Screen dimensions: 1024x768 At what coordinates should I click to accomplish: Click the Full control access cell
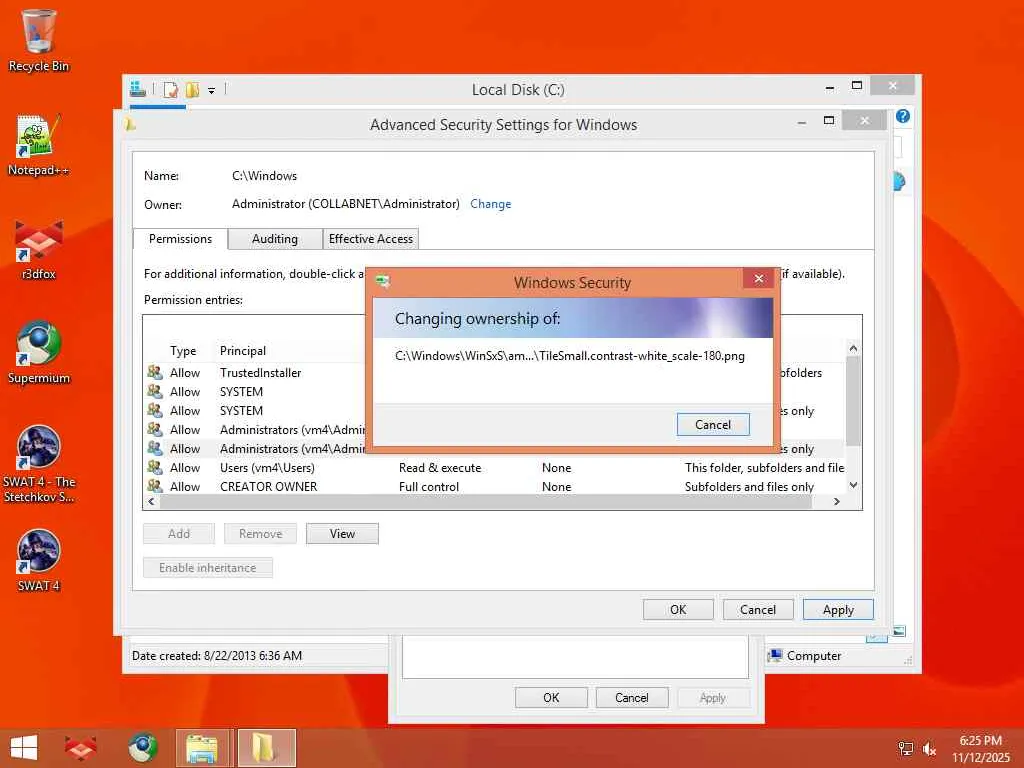click(429, 487)
